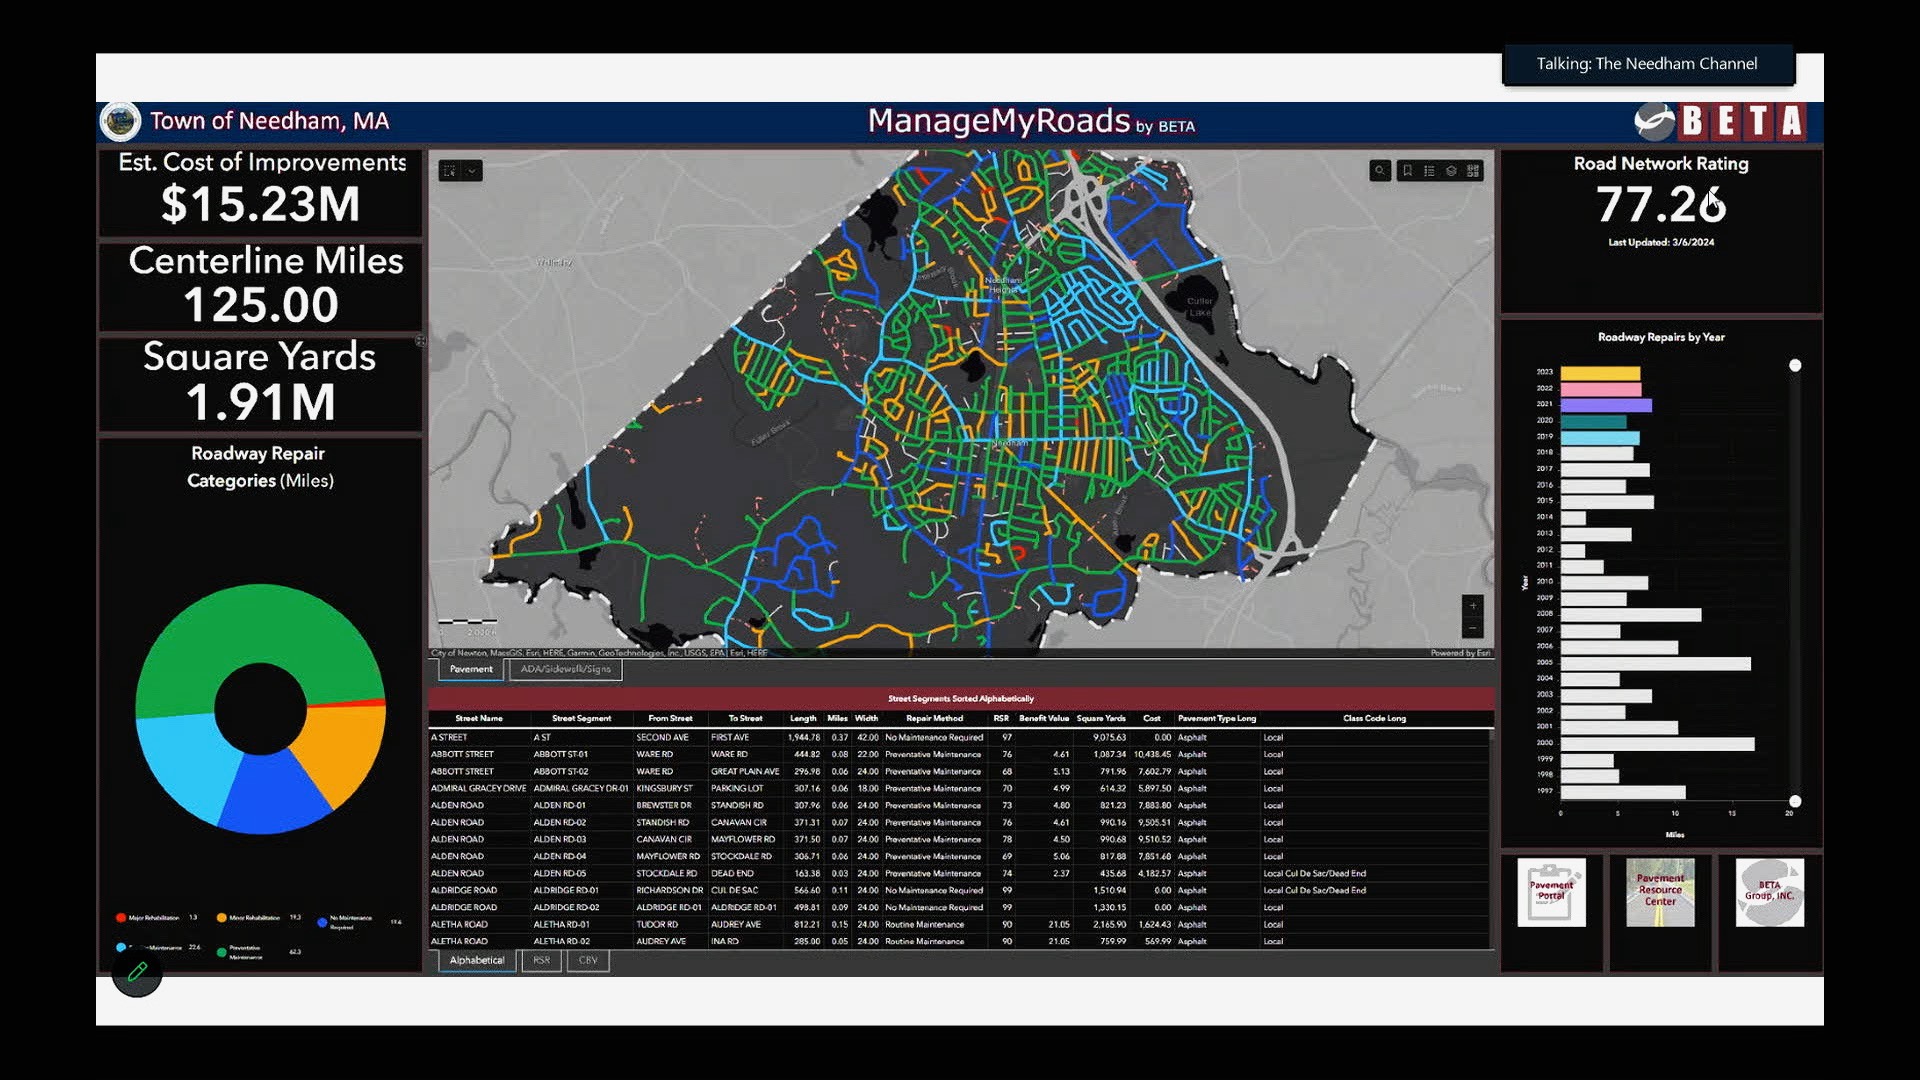Image resolution: width=1920 pixels, height=1080 pixels.
Task: Select the 2019 light blue bar
Action: coord(1600,438)
